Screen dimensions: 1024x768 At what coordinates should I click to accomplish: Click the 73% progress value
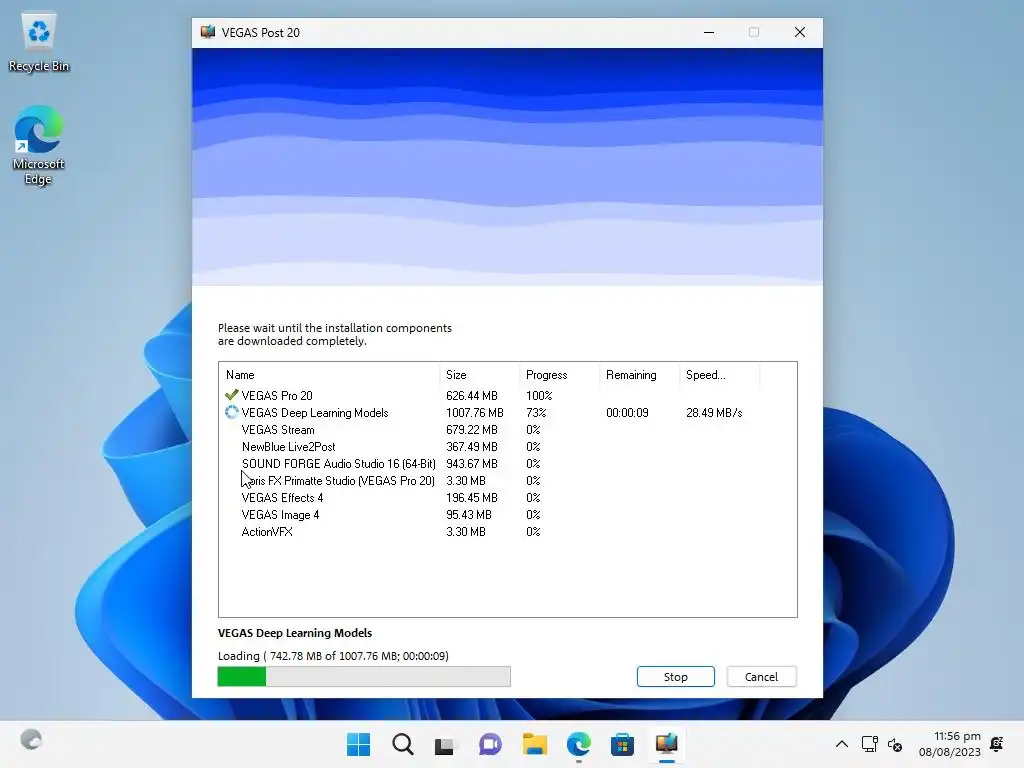coord(536,413)
